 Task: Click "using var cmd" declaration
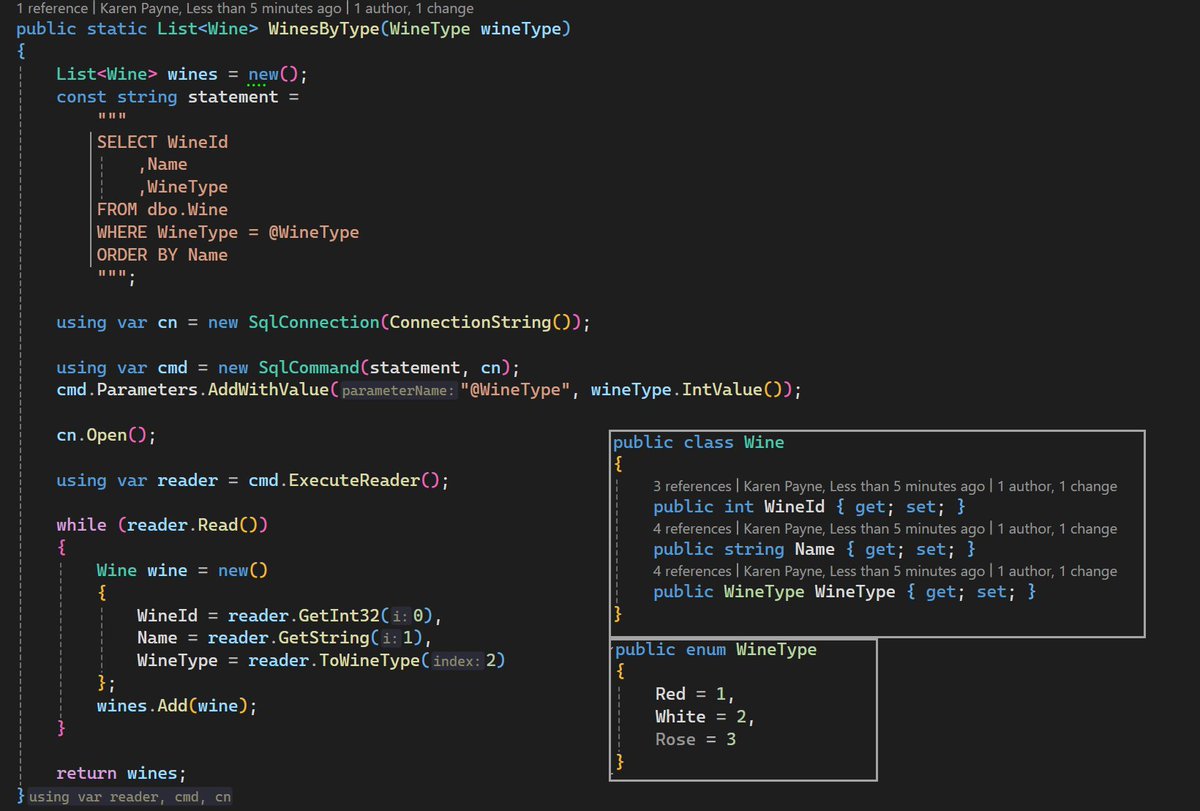122,367
